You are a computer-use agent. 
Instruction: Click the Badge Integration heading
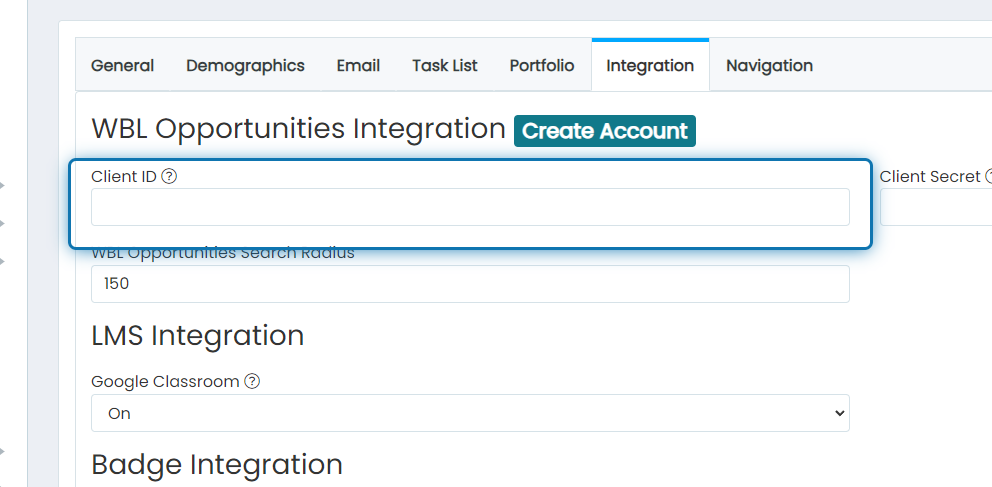pos(217,465)
